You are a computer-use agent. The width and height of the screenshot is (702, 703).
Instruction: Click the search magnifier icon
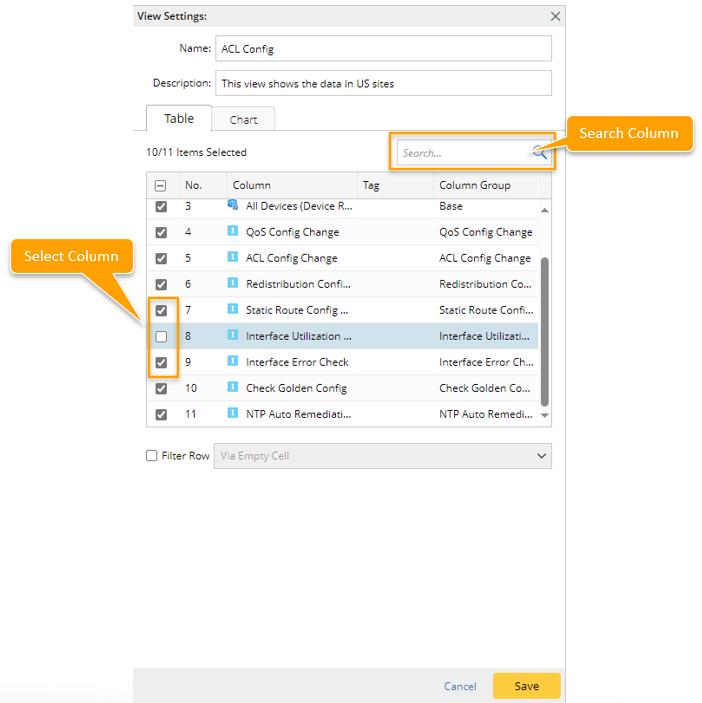(539, 153)
